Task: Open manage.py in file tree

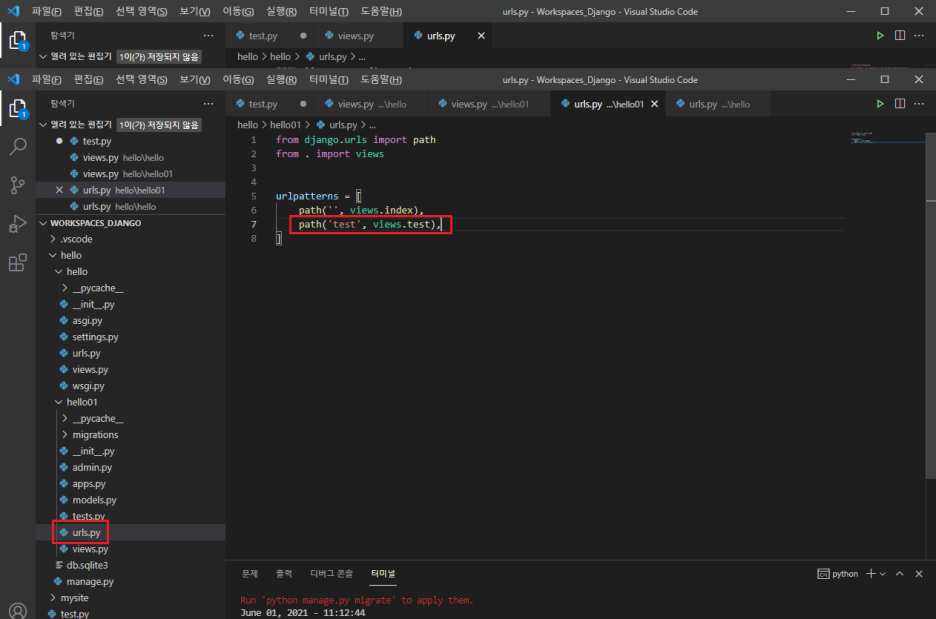Action: click(x=90, y=581)
